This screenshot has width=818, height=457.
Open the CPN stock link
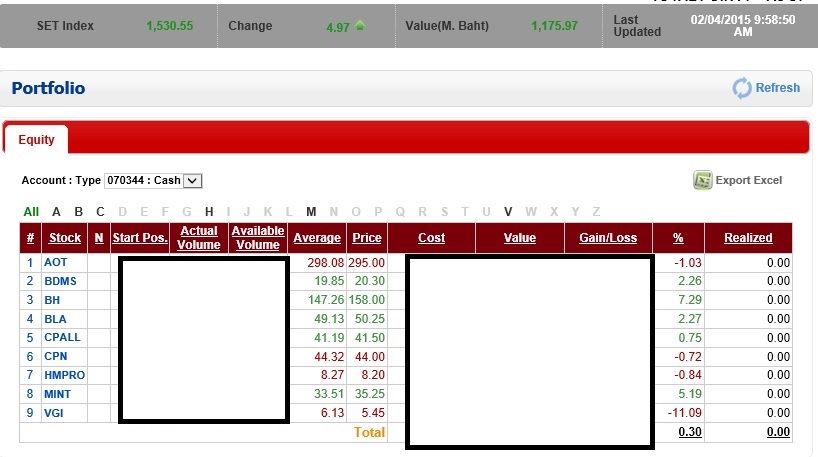pos(55,356)
